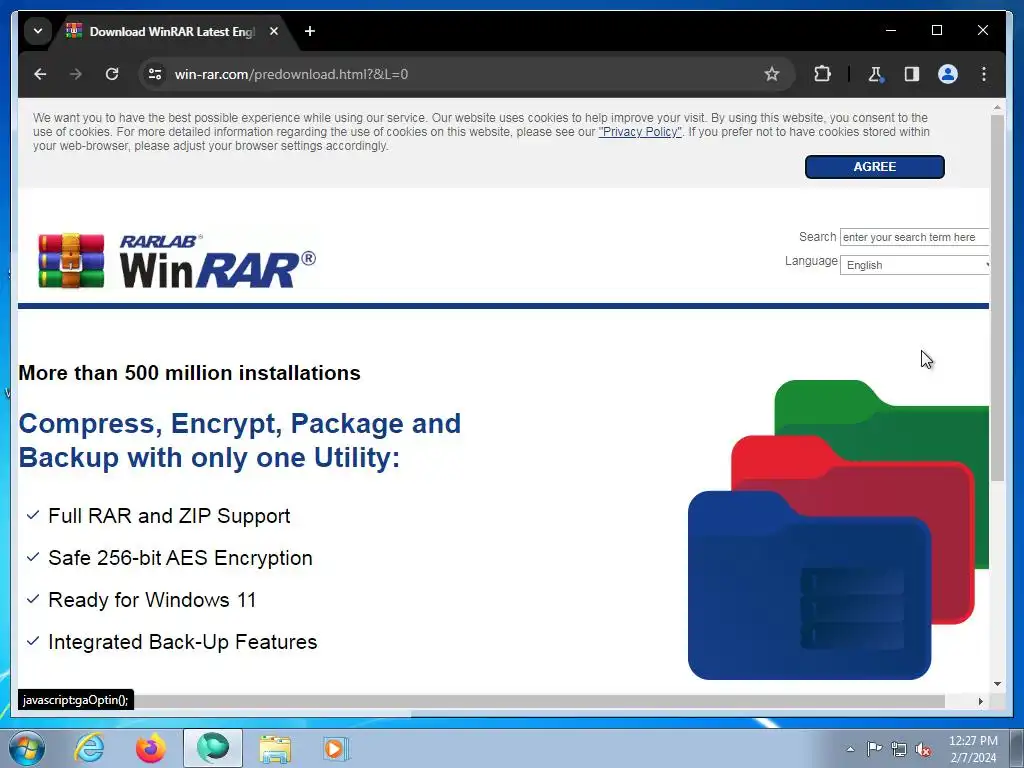Click 'Integrated Back-Up Features' text

pos(183,641)
